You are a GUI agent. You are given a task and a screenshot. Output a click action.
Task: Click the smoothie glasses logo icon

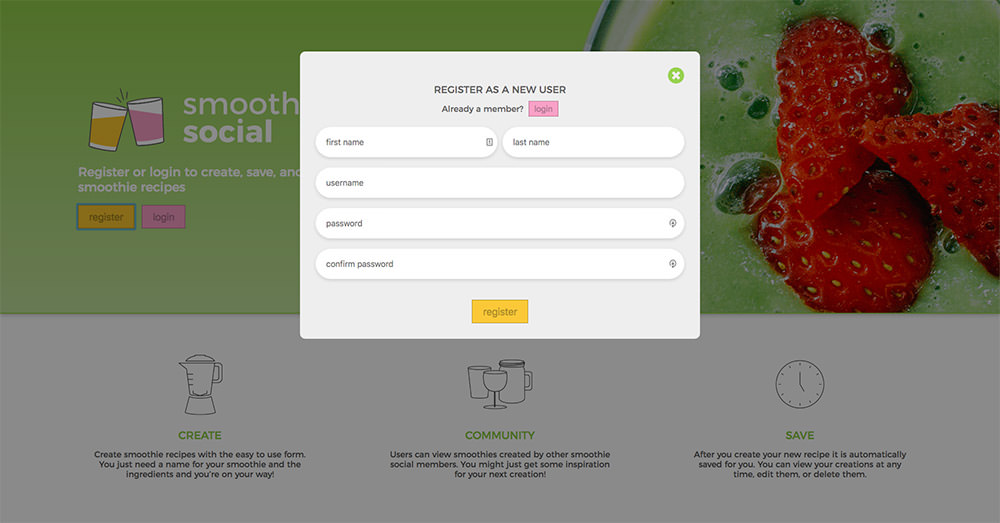(126, 120)
